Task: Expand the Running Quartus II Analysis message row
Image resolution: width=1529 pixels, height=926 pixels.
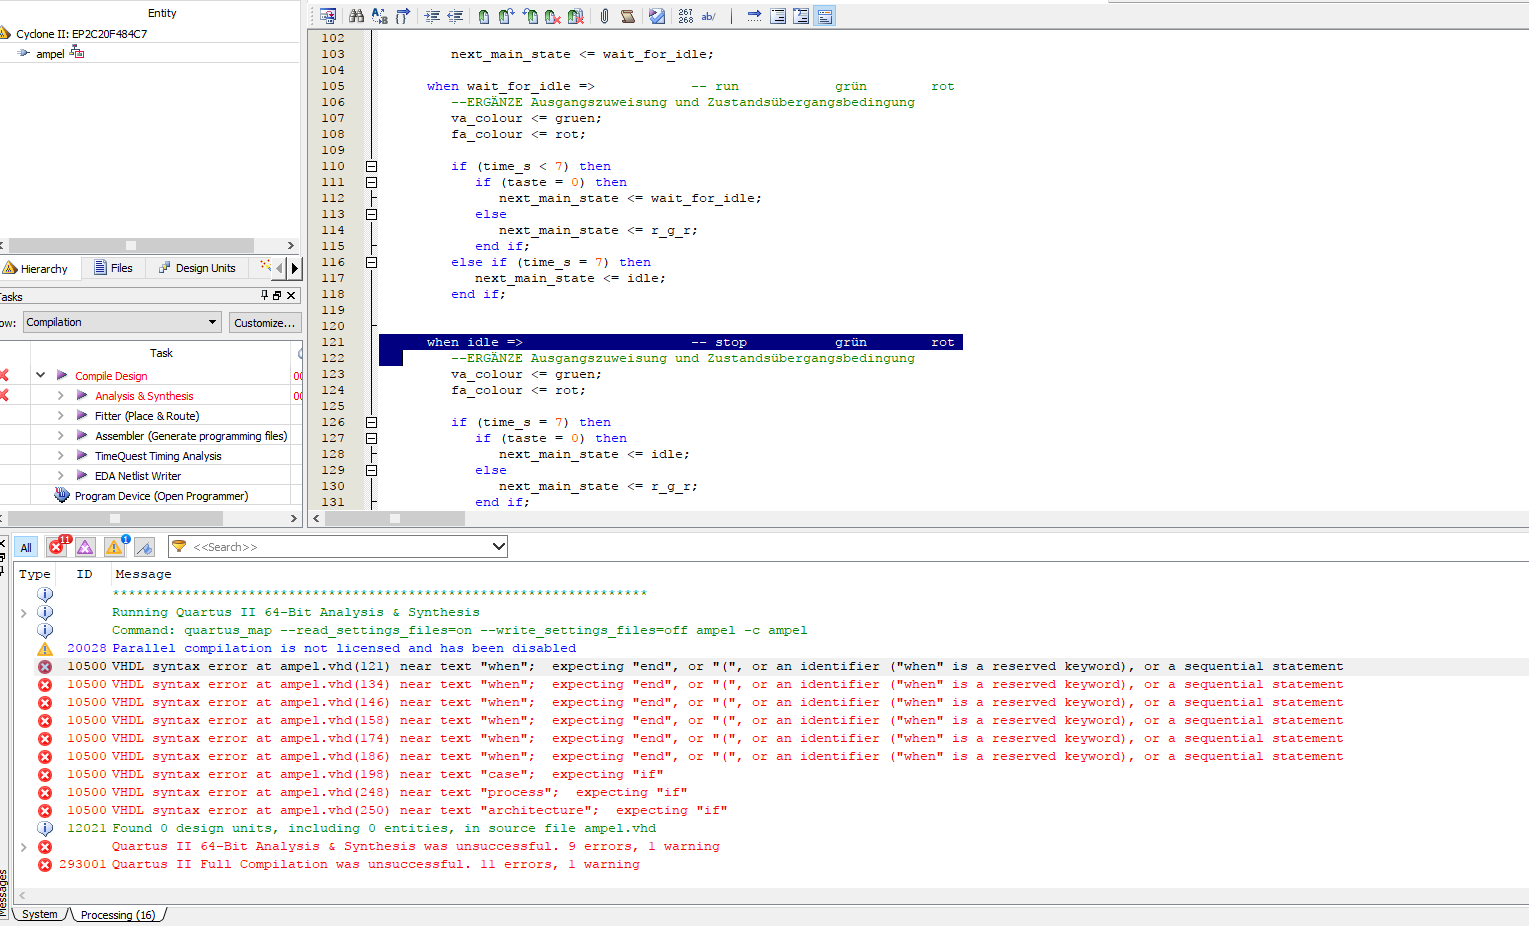Action: click(x=24, y=612)
